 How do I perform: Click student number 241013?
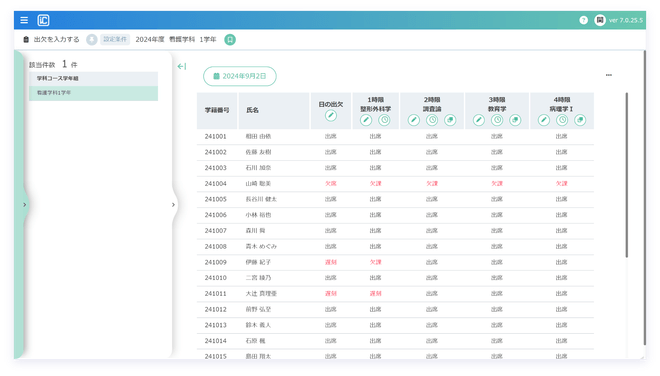[x=216, y=325]
